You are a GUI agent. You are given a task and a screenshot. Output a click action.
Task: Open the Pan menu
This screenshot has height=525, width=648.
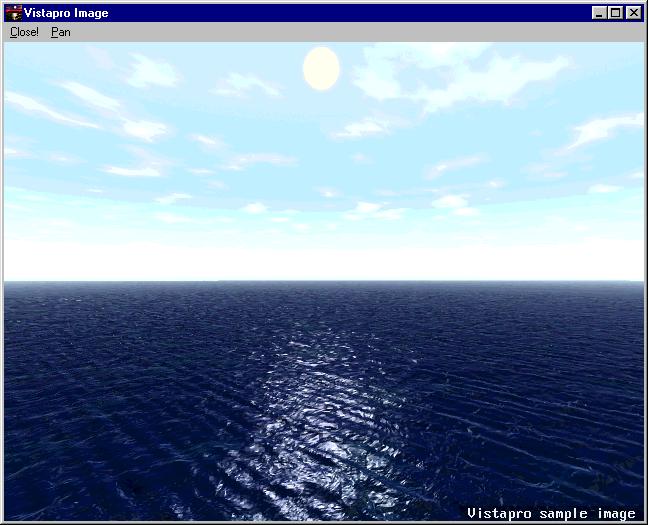point(61,32)
